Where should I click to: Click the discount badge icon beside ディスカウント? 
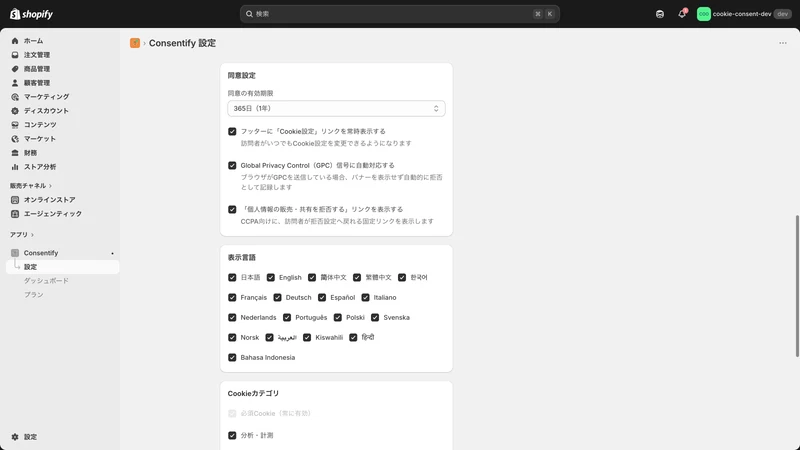pos(15,111)
